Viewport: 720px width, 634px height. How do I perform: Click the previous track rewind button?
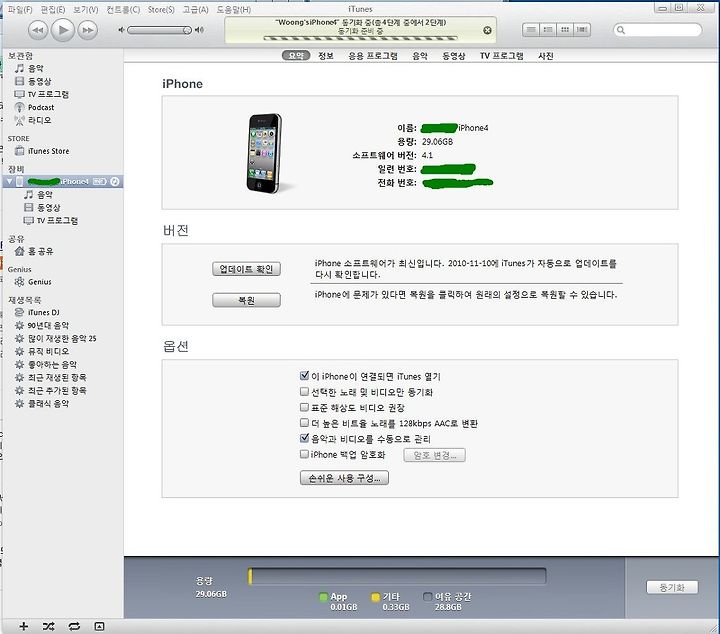pyautogui.click(x=38, y=30)
